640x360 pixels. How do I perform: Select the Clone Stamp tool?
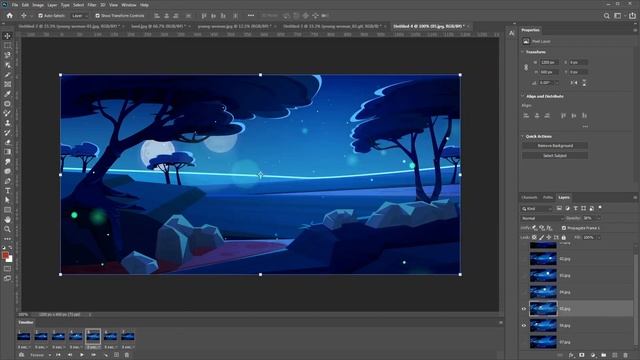coord(7,123)
